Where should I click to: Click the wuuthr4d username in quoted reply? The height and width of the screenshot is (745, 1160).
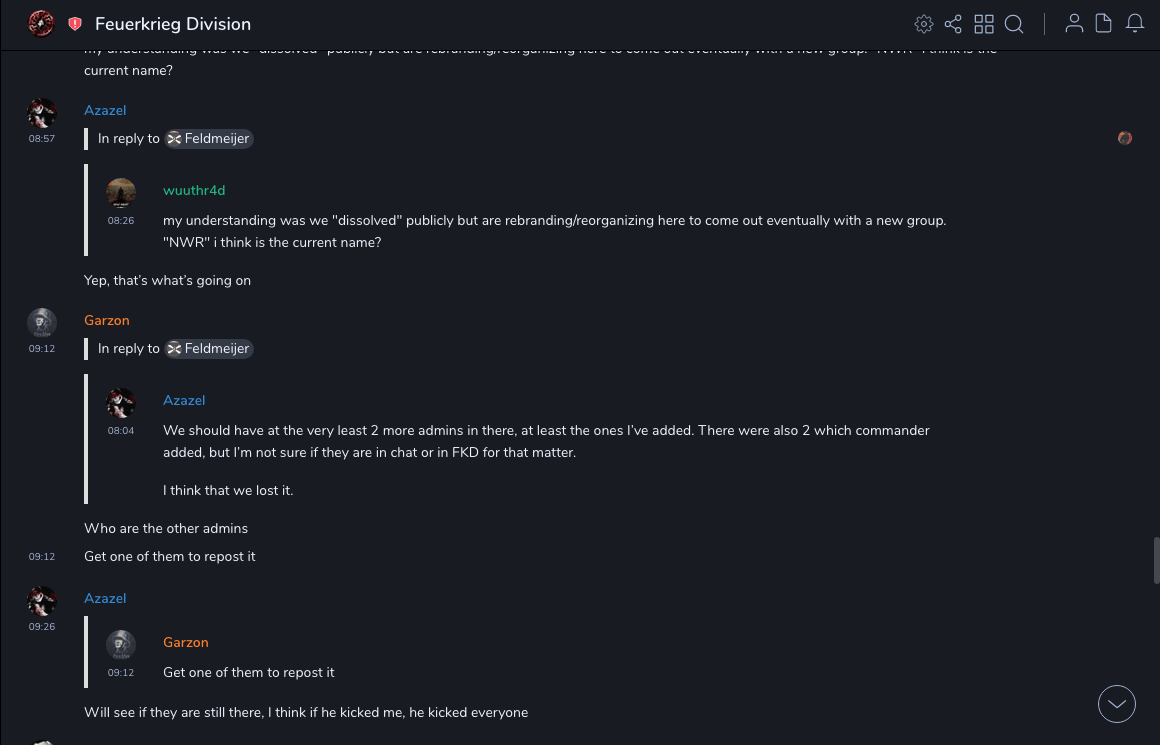194,190
